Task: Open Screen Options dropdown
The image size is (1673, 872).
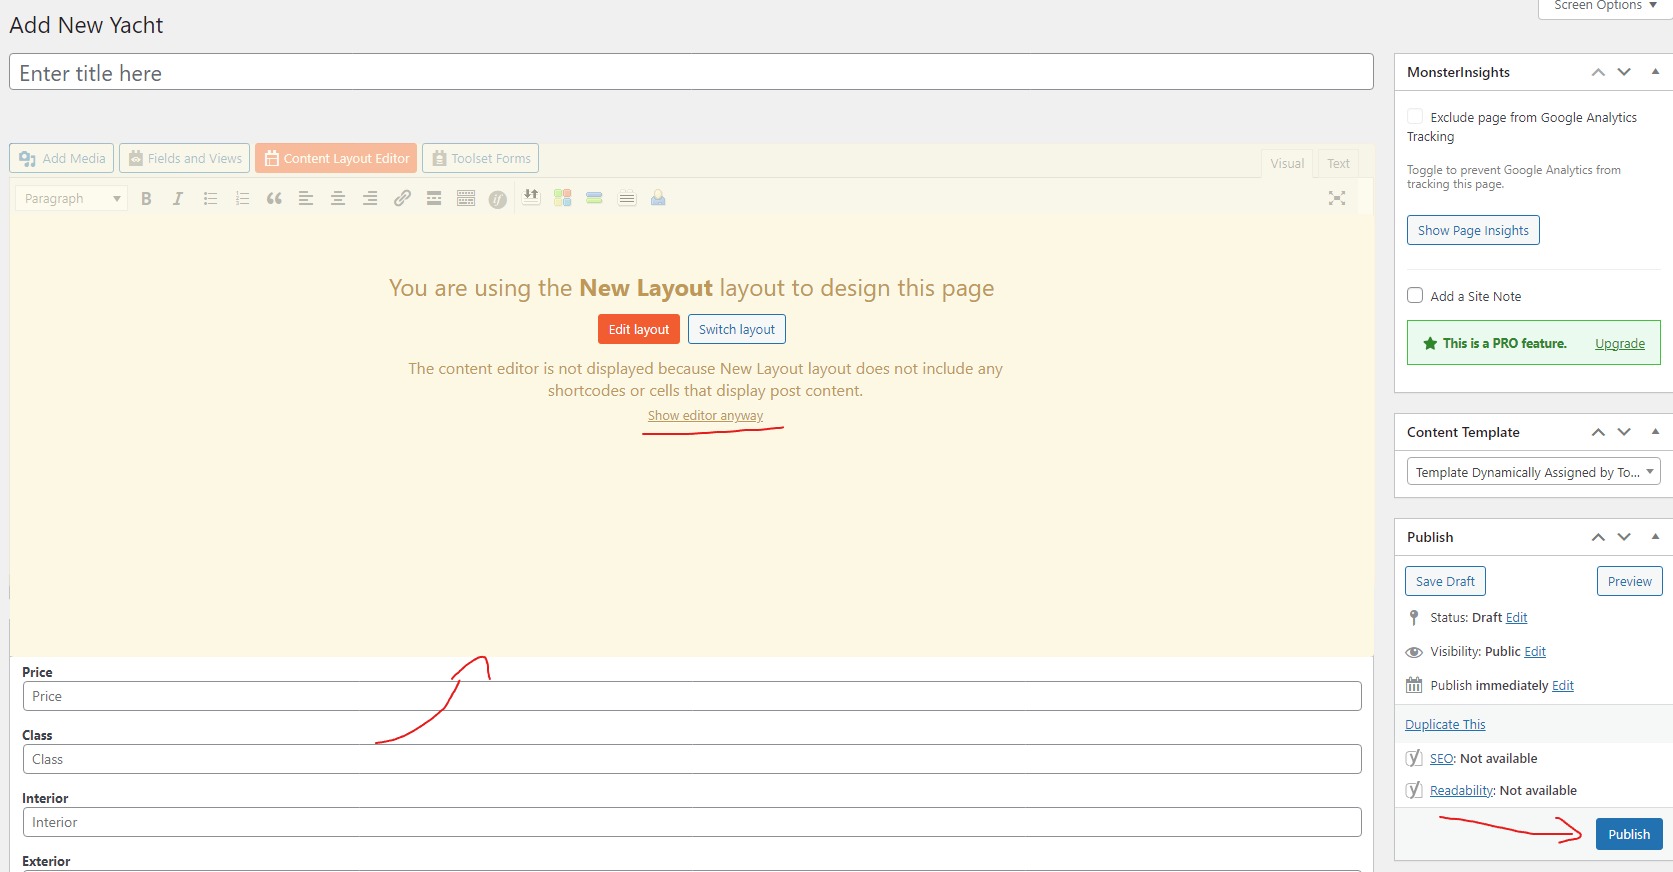Action: click(x=1605, y=7)
